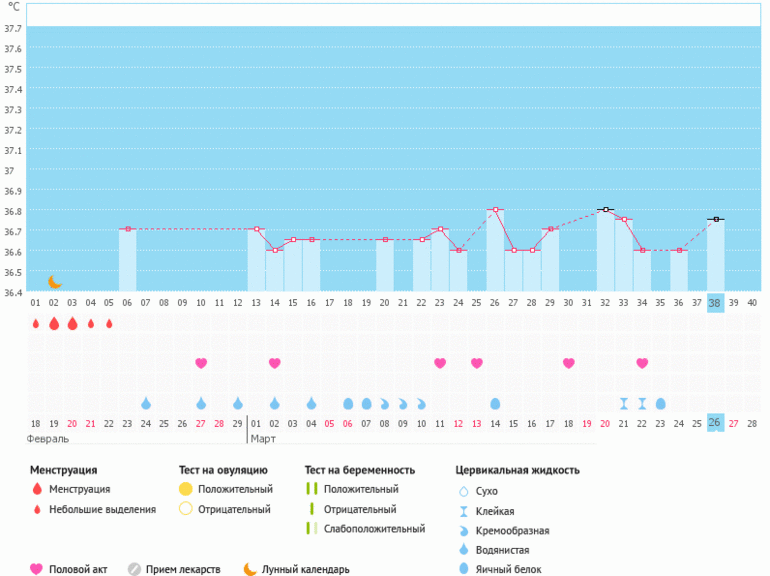Image resolution: width=770 pixels, height=576 pixels.
Task: Click the sticky fluid icon on day 33
Action: (624, 403)
